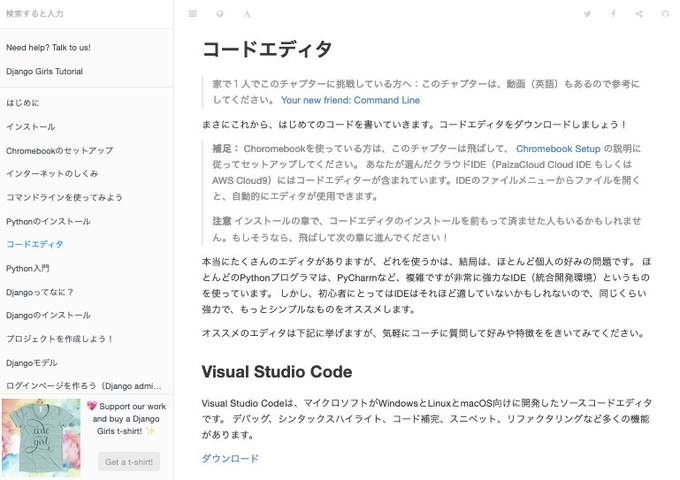Go to インストール chapter
Viewport: 680px width, 480px height.
[x=31, y=127]
